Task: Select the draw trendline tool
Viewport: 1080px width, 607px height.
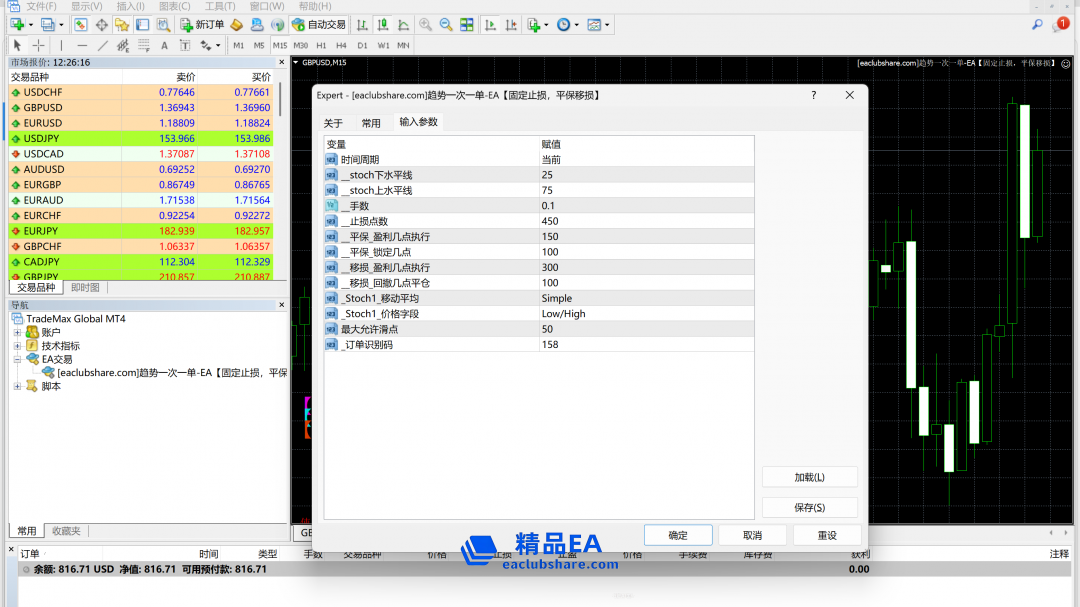Action: (102, 45)
